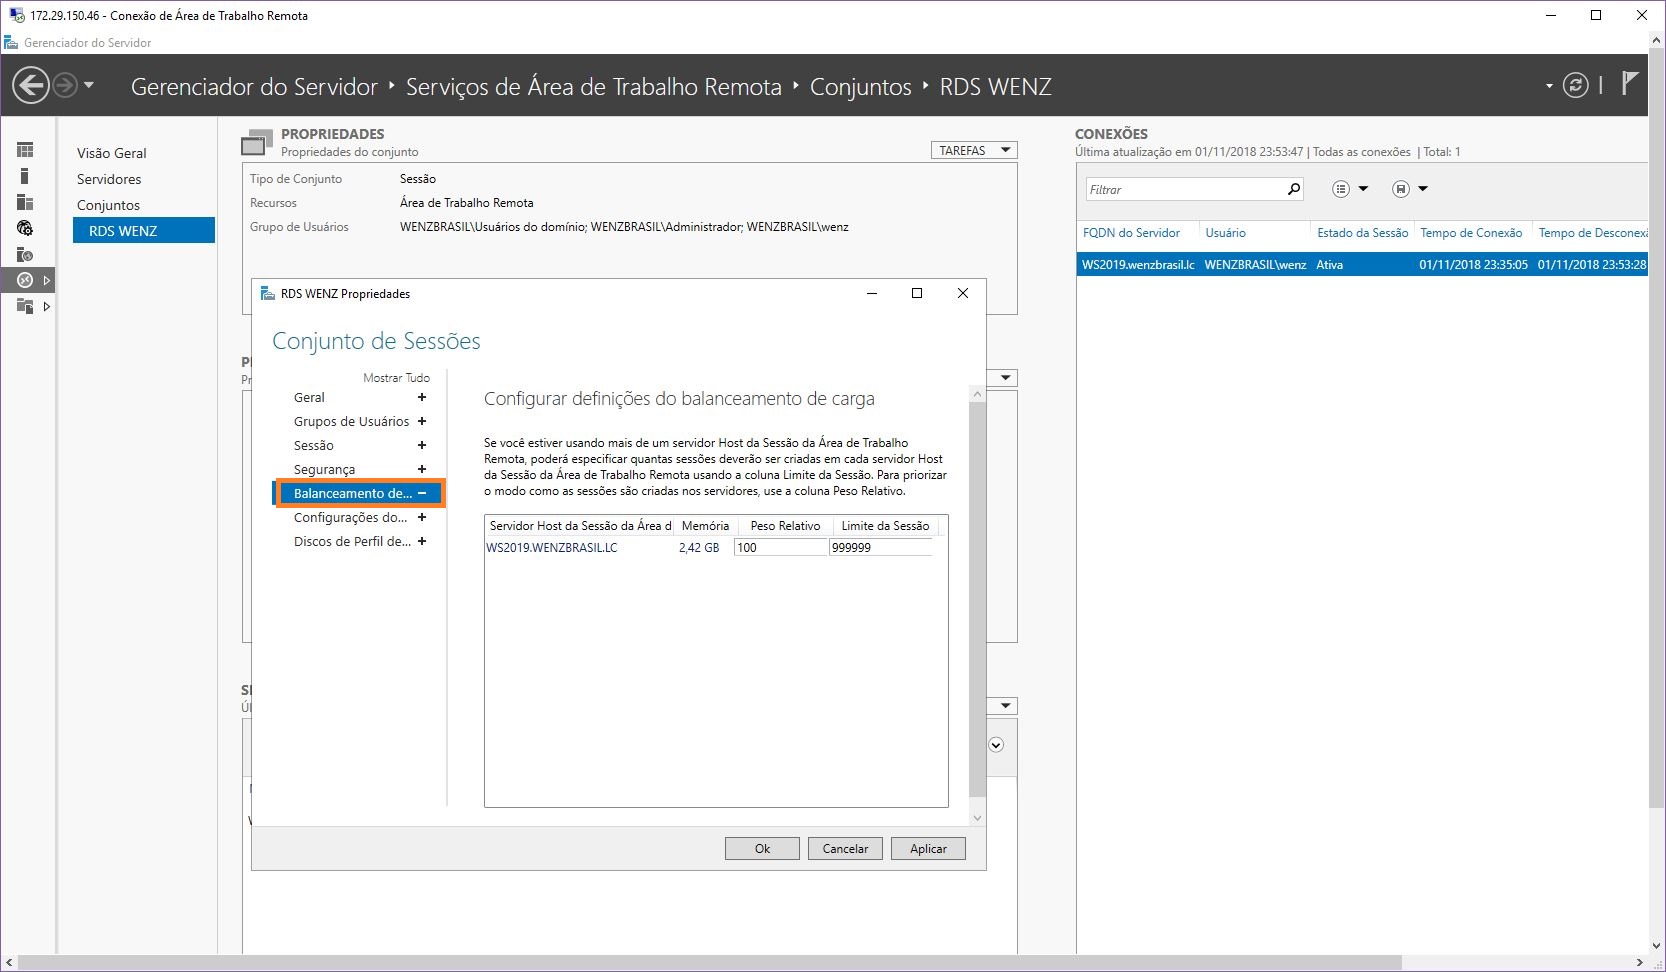Click the Peso Relativo field with 100
The width and height of the screenshot is (1666, 972).
[781, 547]
